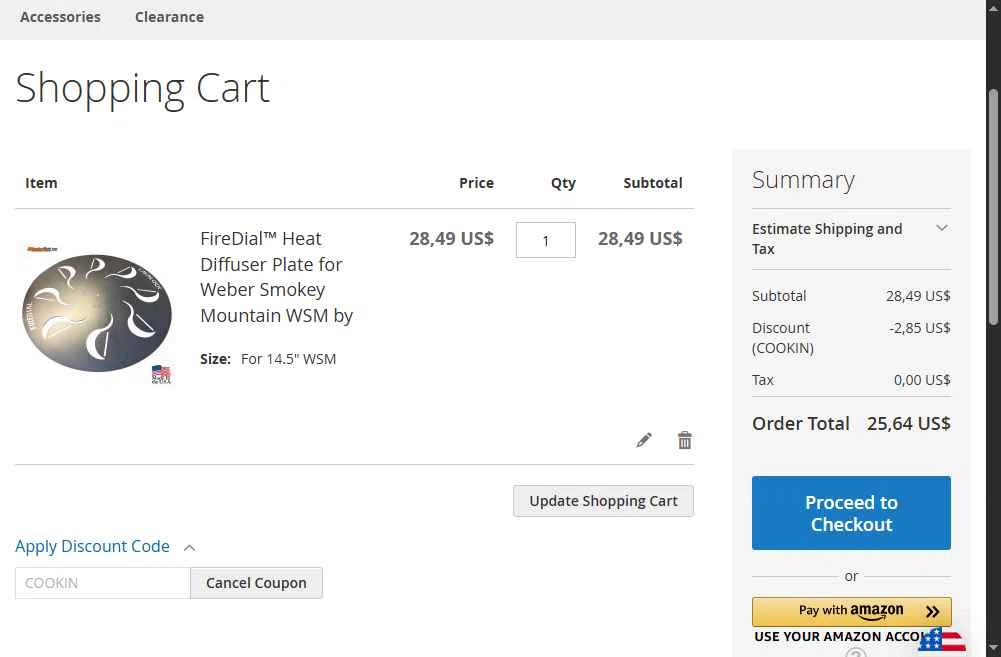Open the FireDial Heat Diffuser Plate product link
Viewport: 1001px width, 657px height.
(276, 277)
